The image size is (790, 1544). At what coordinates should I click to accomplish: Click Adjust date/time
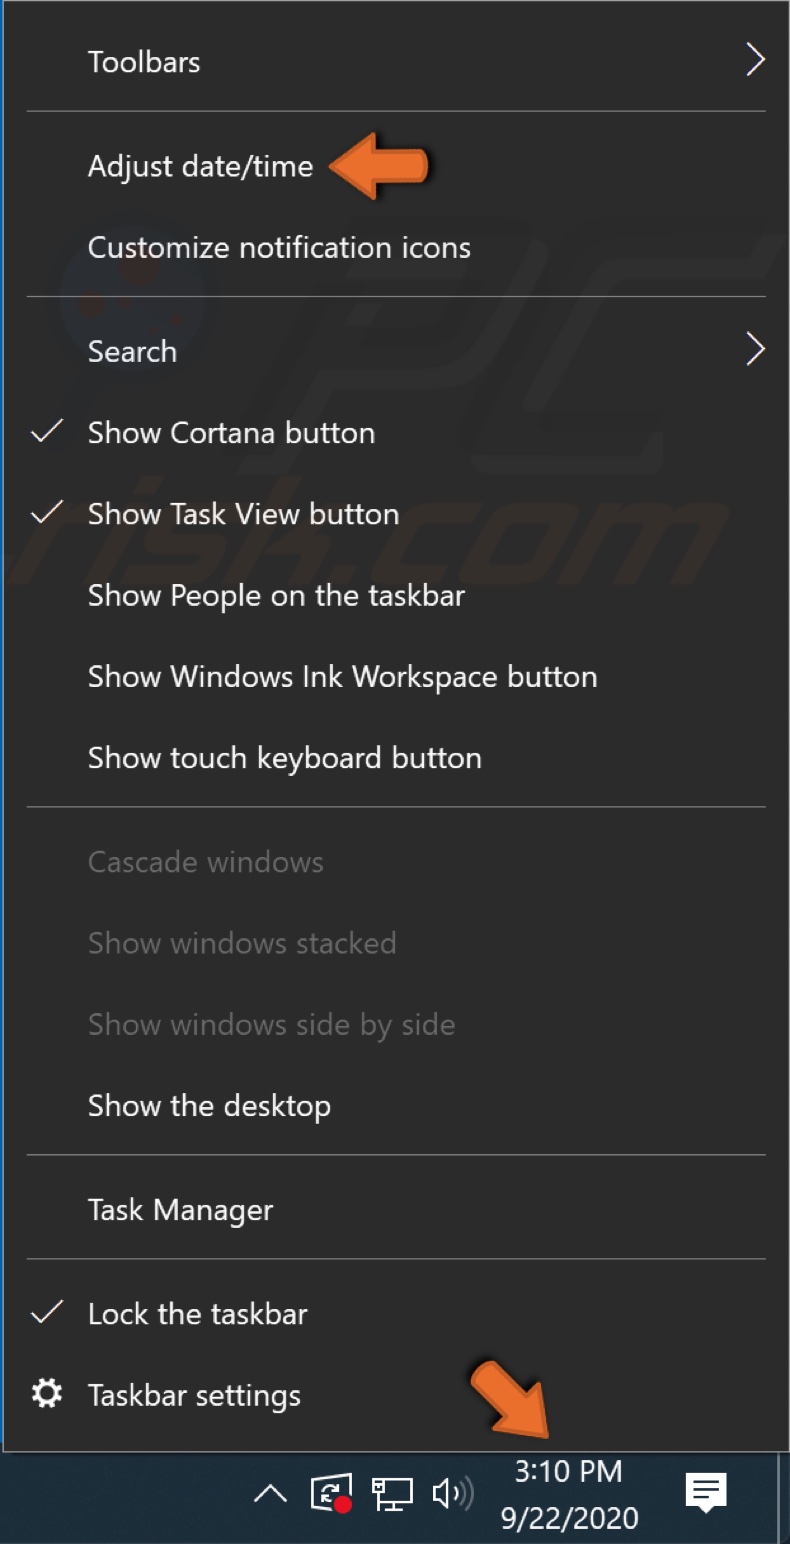[x=200, y=166]
